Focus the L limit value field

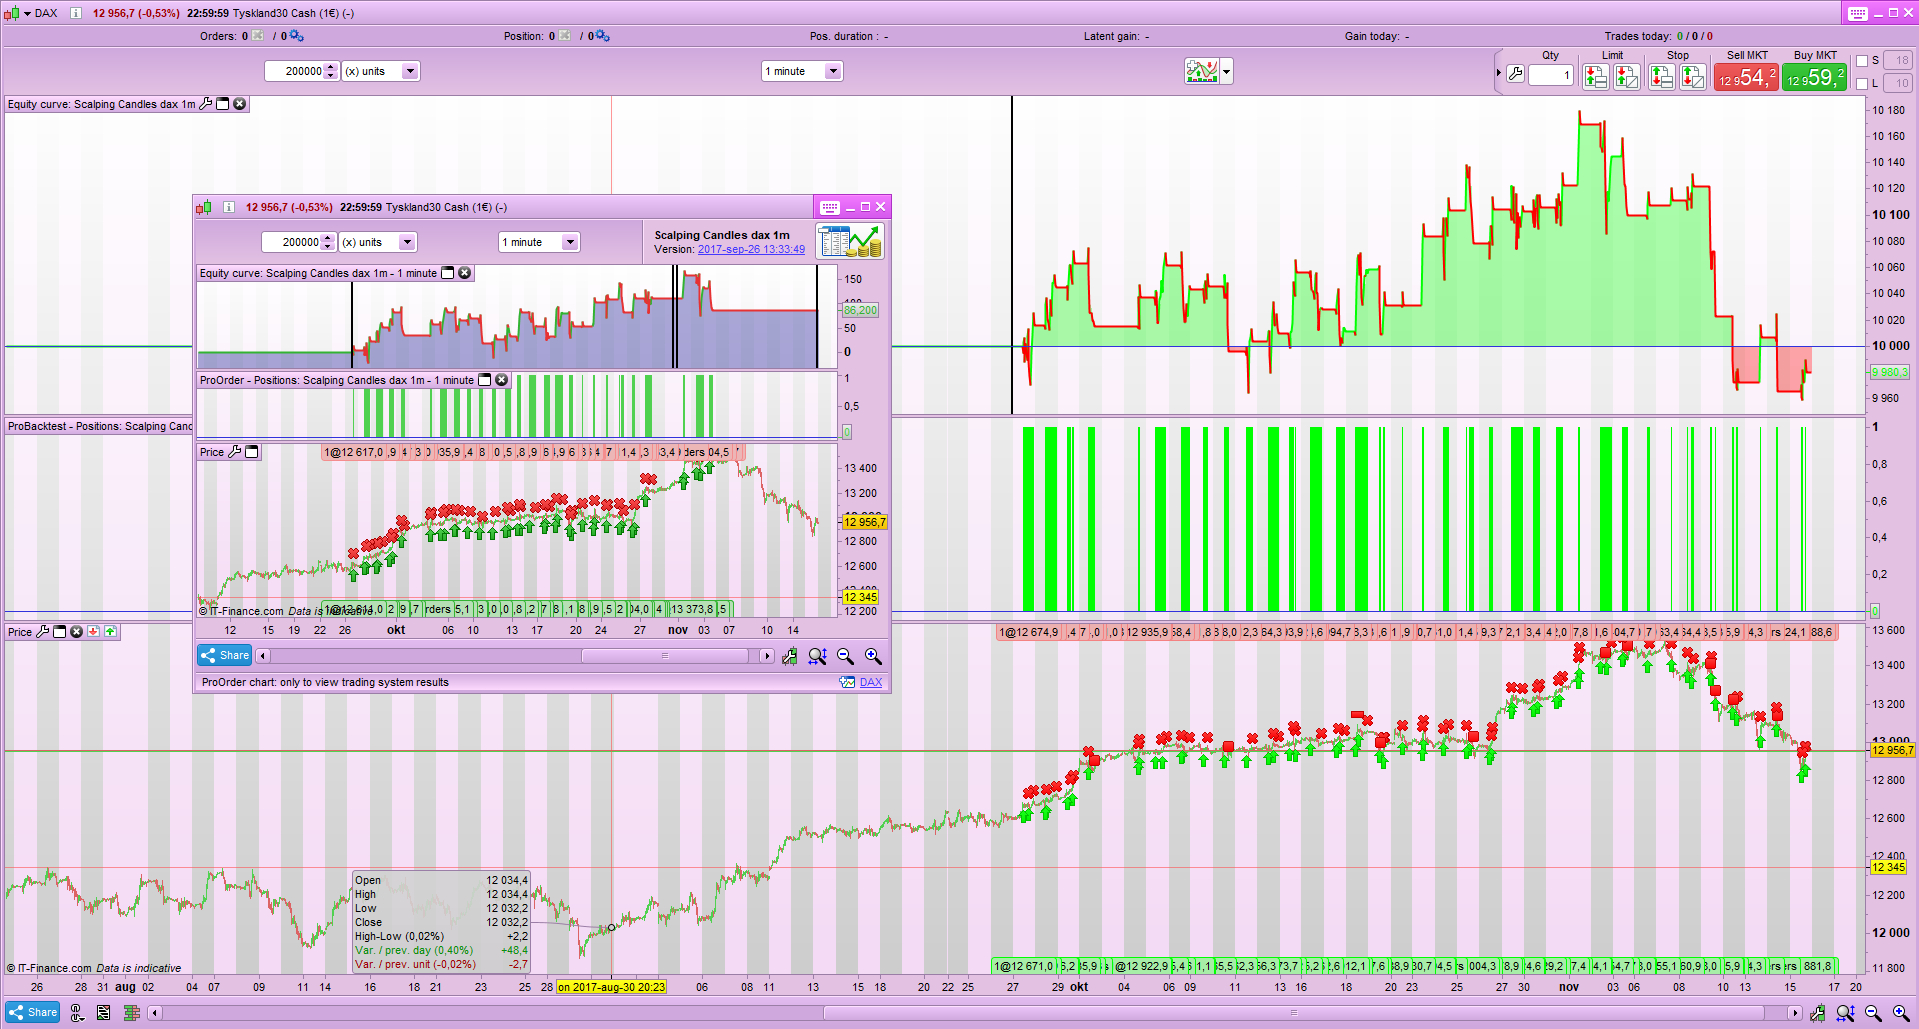(1898, 84)
